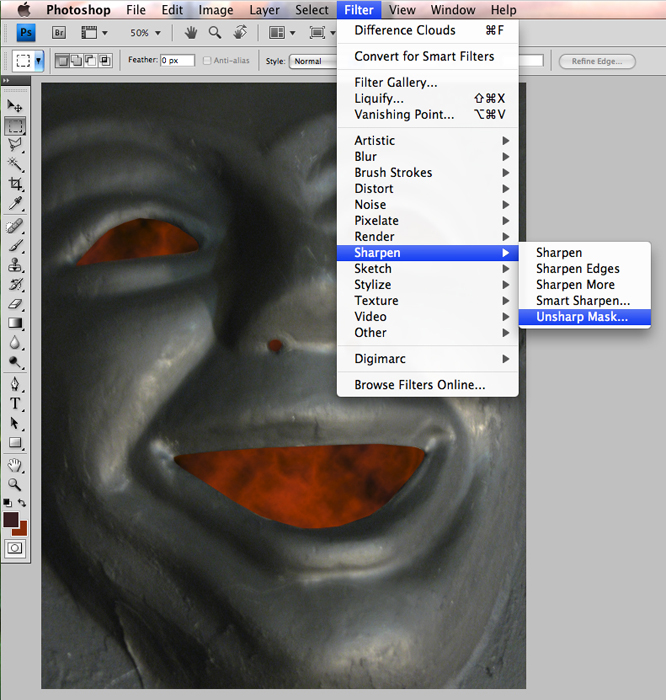
Task: Choose Intersect with selection mode
Action: point(105,61)
